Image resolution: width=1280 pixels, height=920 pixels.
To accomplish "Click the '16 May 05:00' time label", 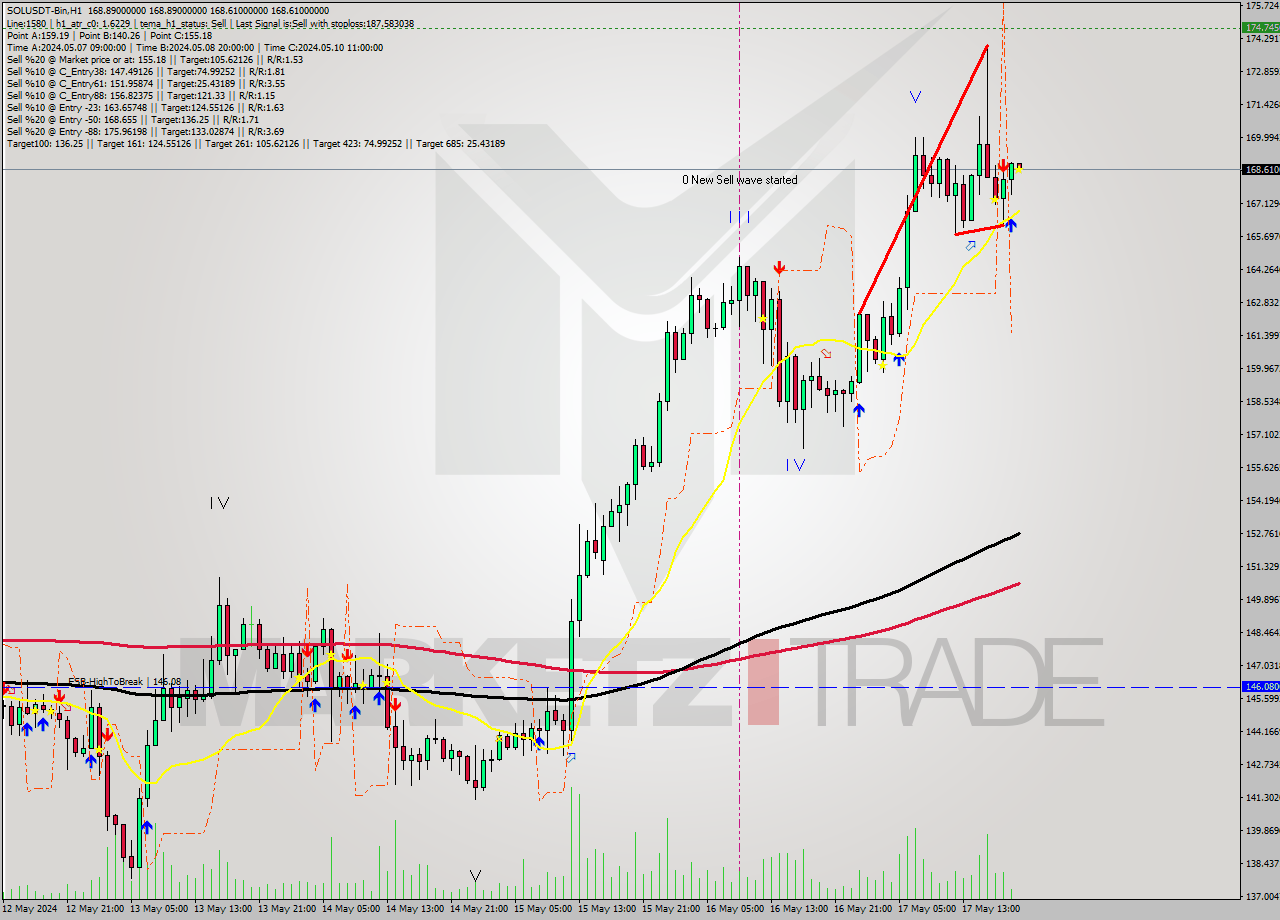I will click(733, 909).
